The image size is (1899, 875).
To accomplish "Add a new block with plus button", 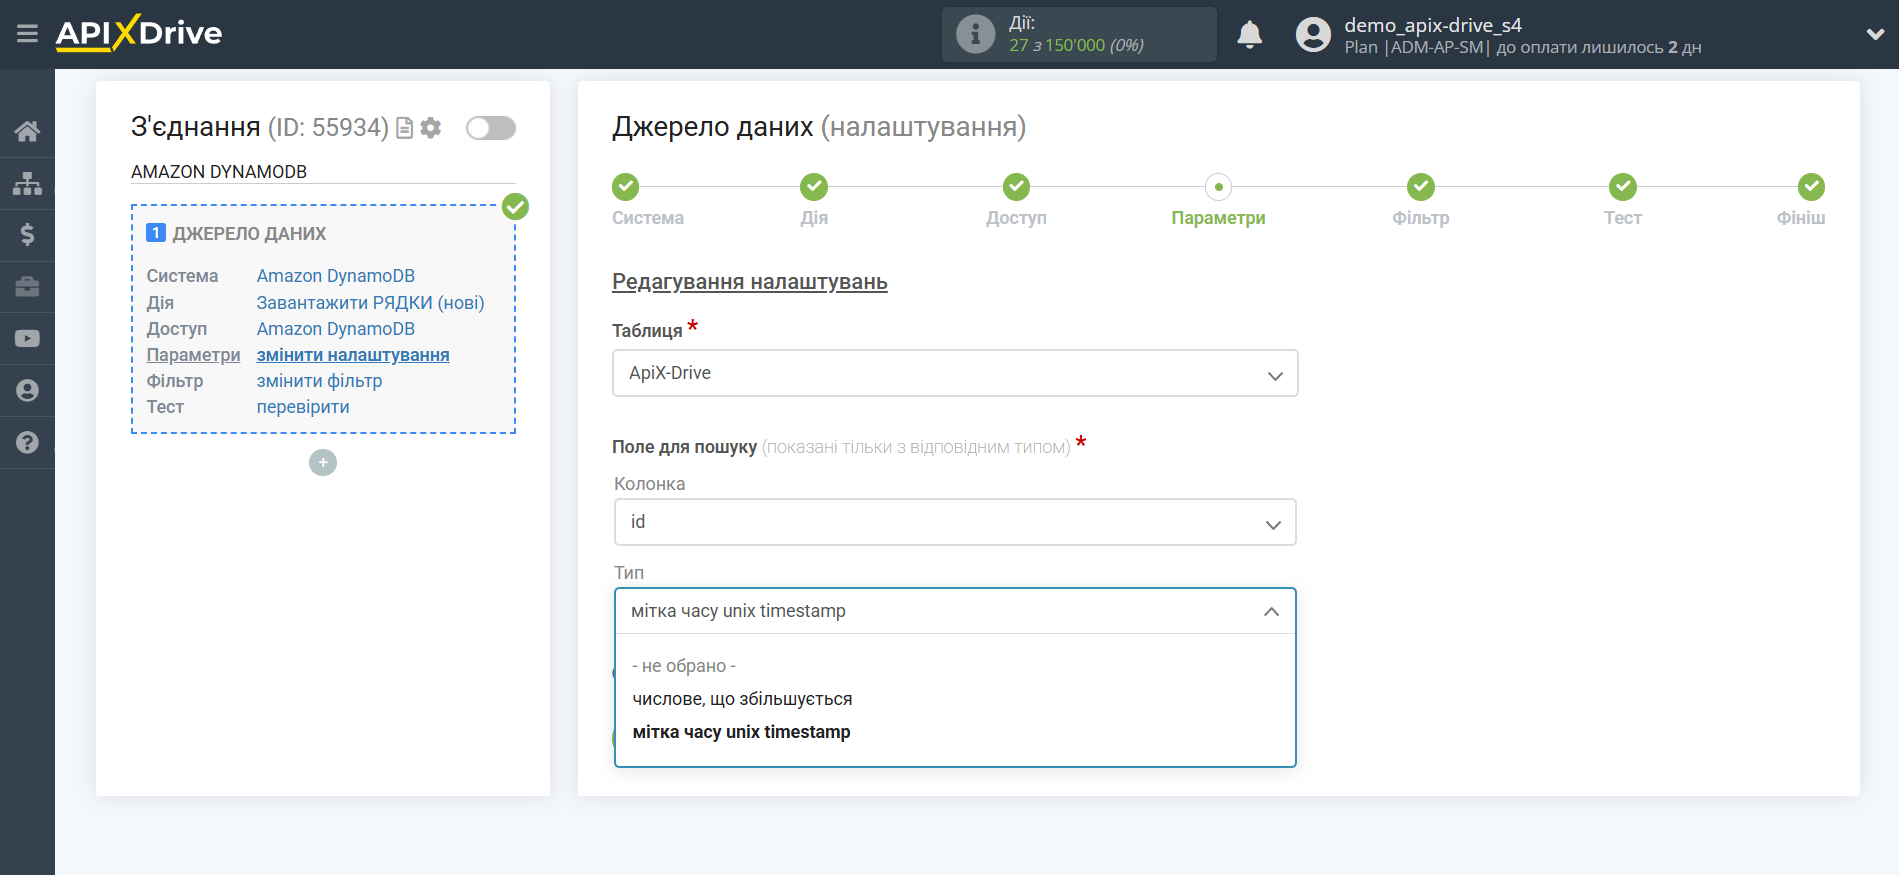I will [x=323, y=463].
